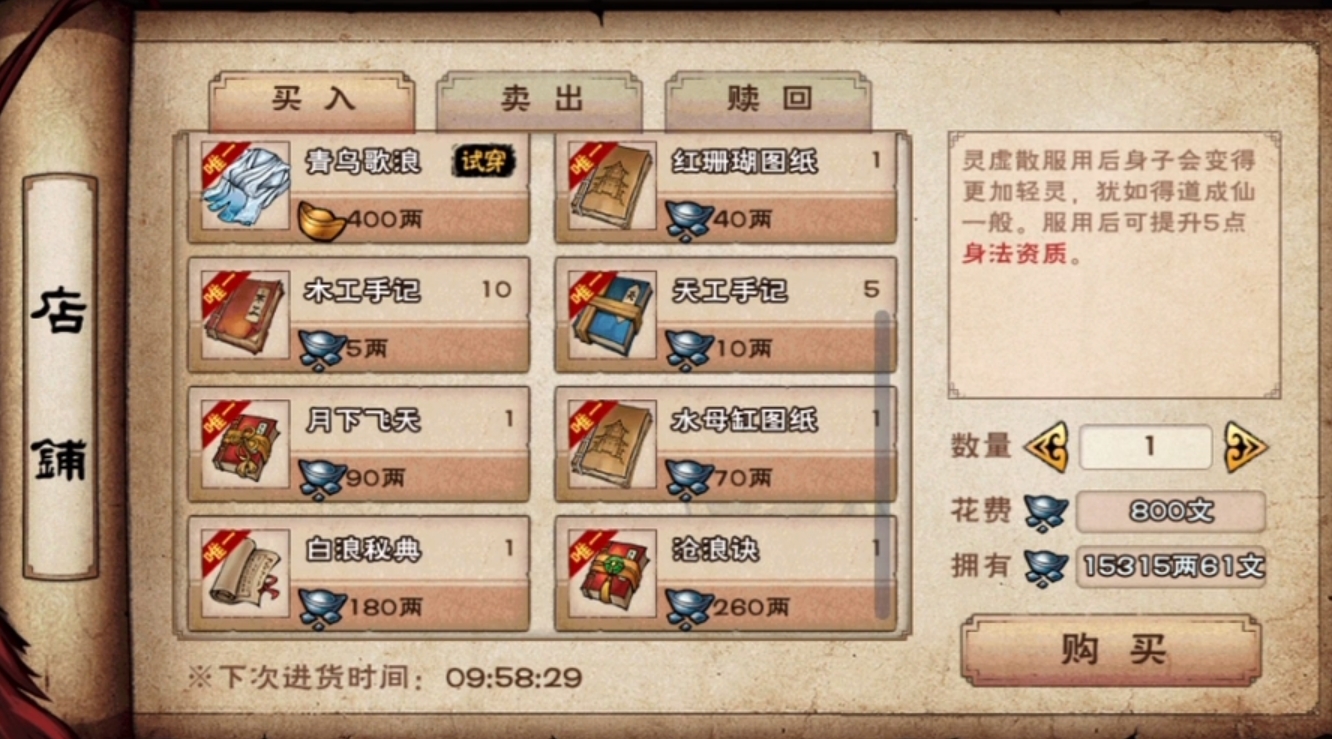Select the 木工手记 red book icon
Image resolution: width=1332 pixels, height=739 pixels.
pyautogui.click(x=246, y=314)
